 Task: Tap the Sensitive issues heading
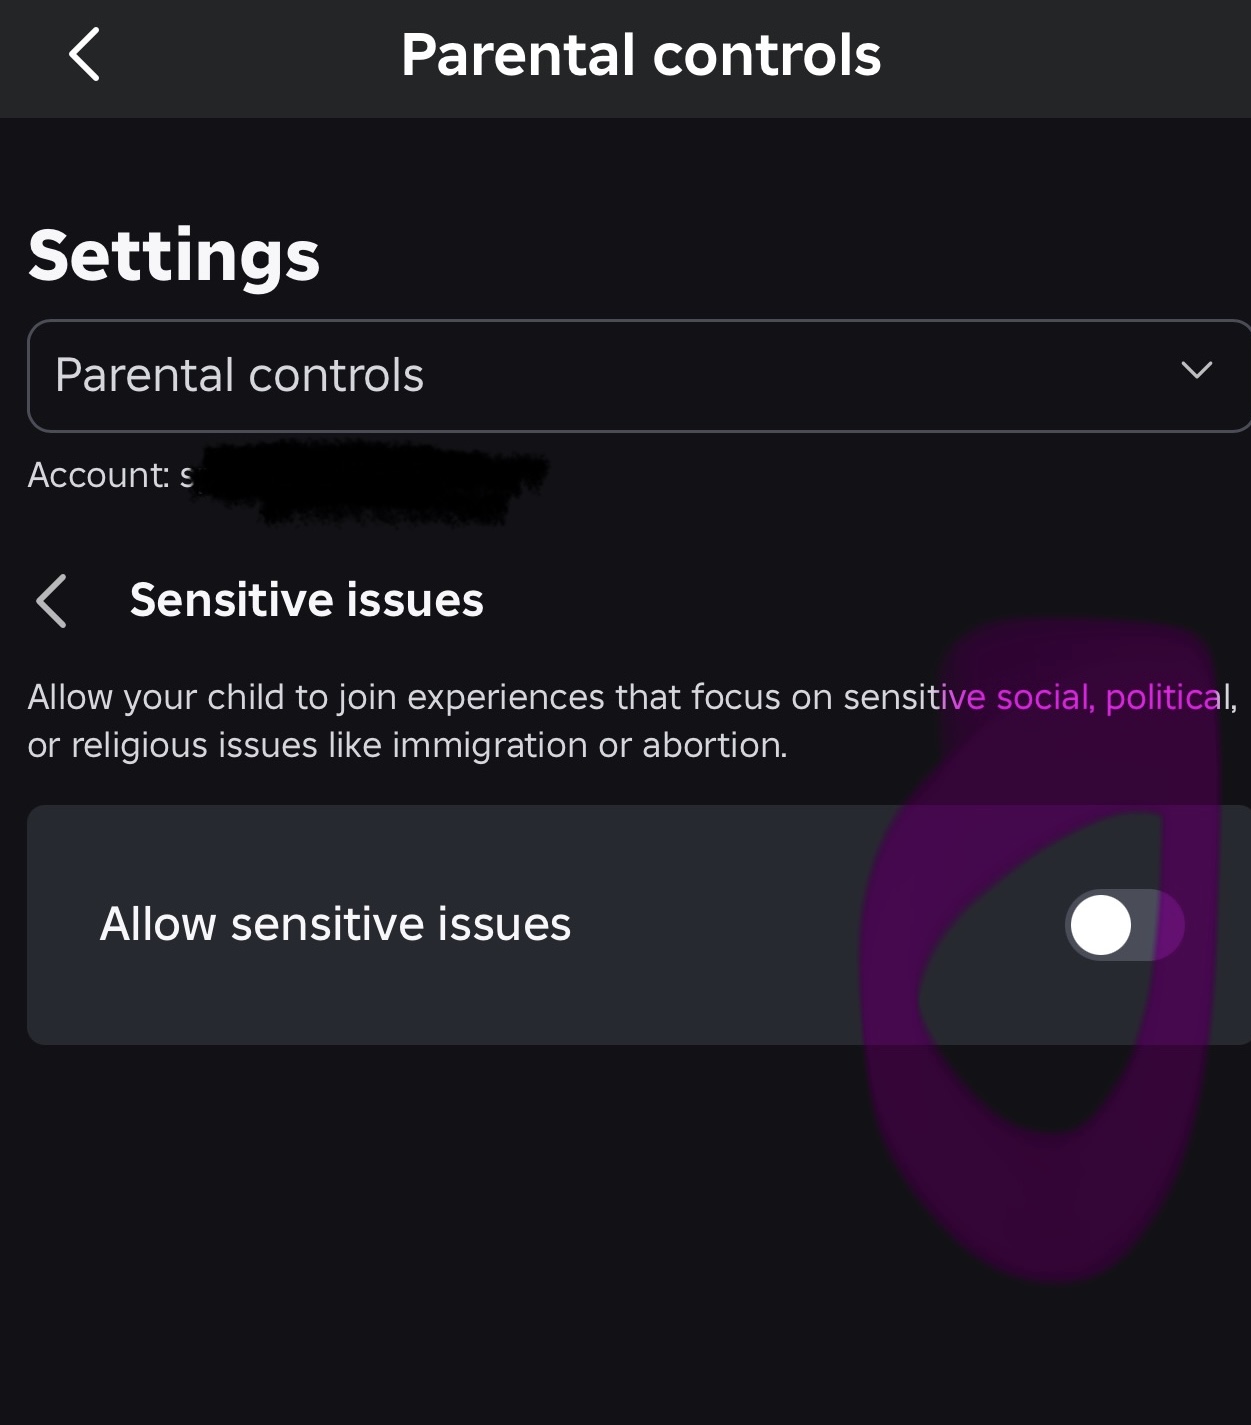tap(306, 600)
